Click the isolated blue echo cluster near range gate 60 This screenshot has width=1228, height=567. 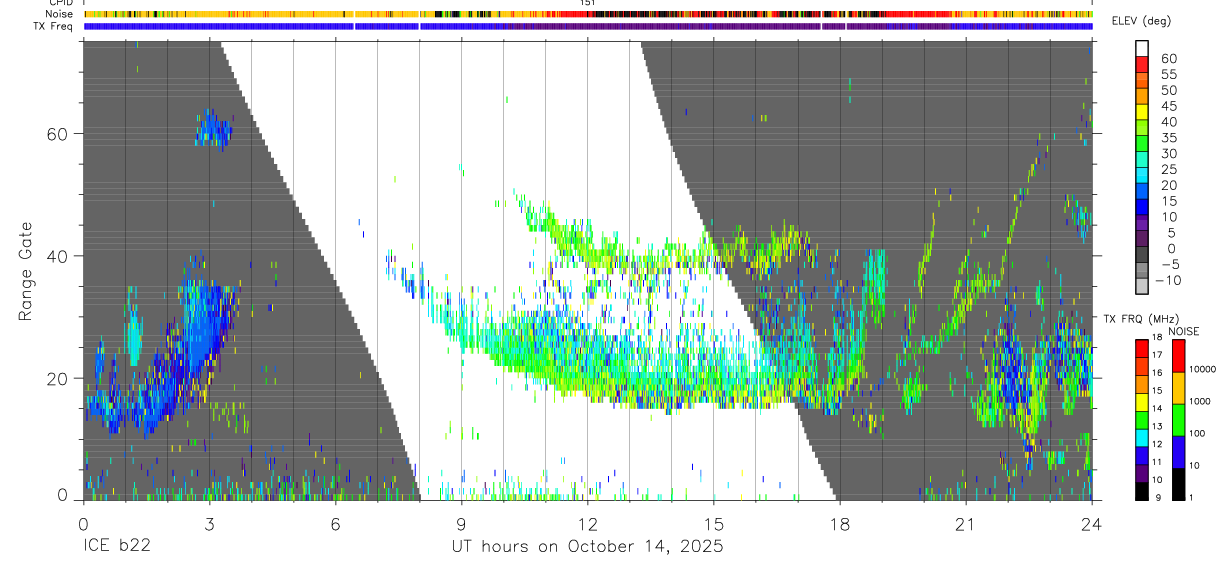pyautogui.click(x=212, y=128)
